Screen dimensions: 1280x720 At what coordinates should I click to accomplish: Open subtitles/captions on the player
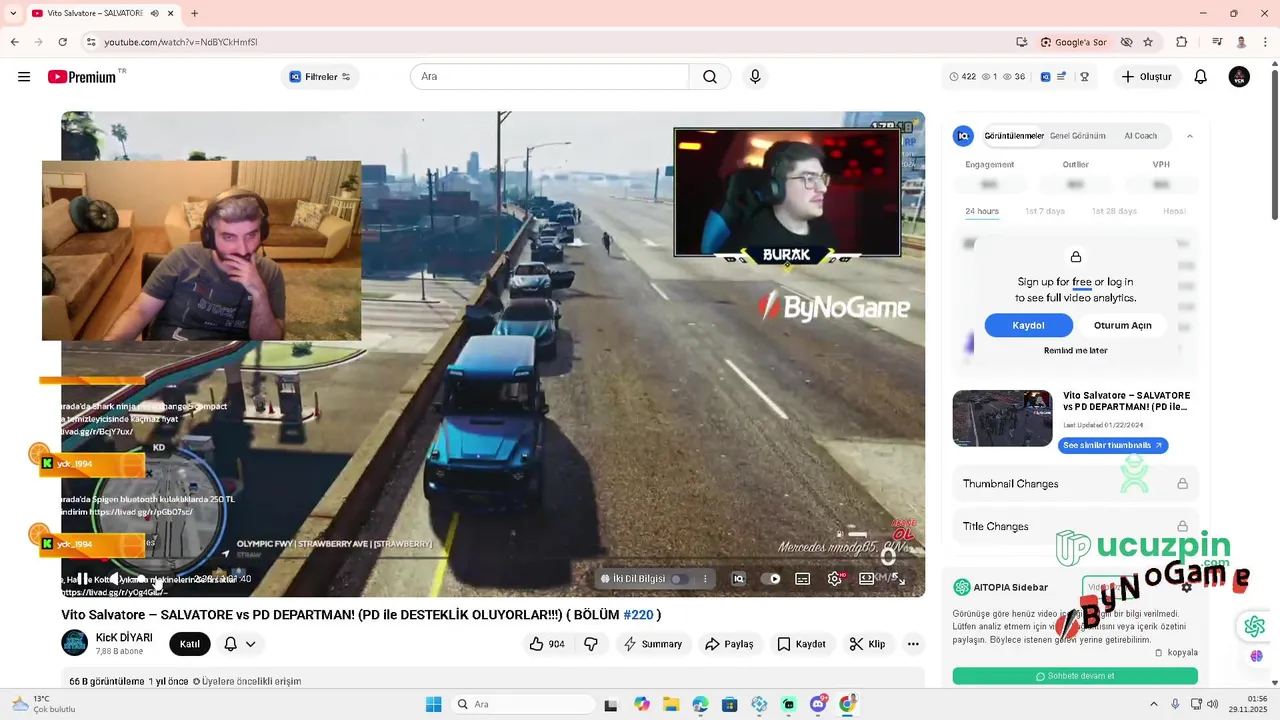(x=802, y=578)
